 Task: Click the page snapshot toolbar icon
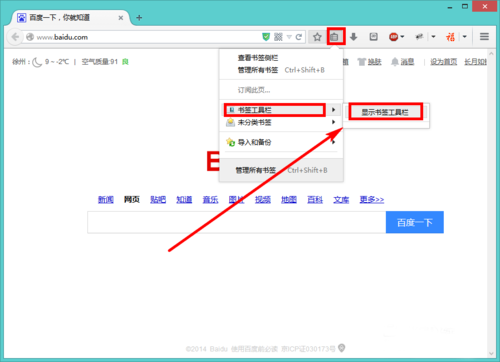point(373,37)
